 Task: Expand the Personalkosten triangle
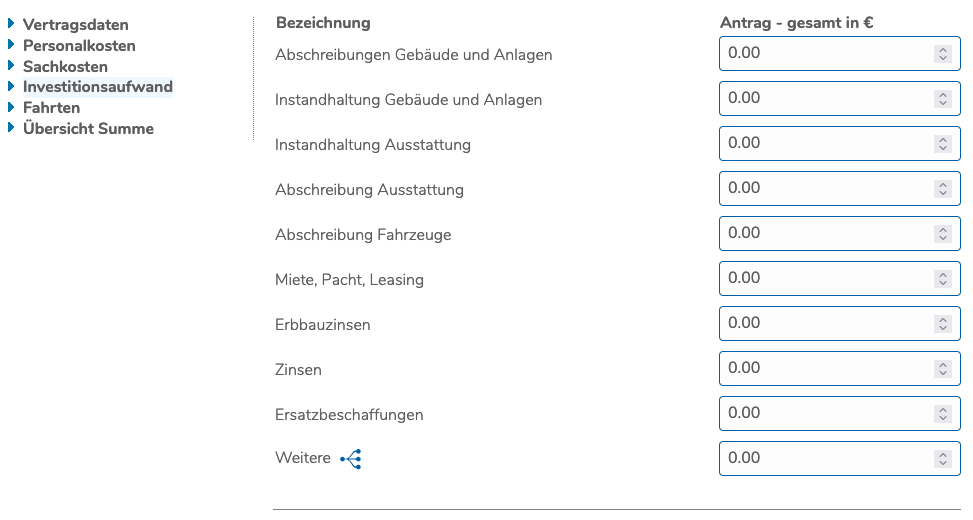pyautogui.click(x=11, y=45)
